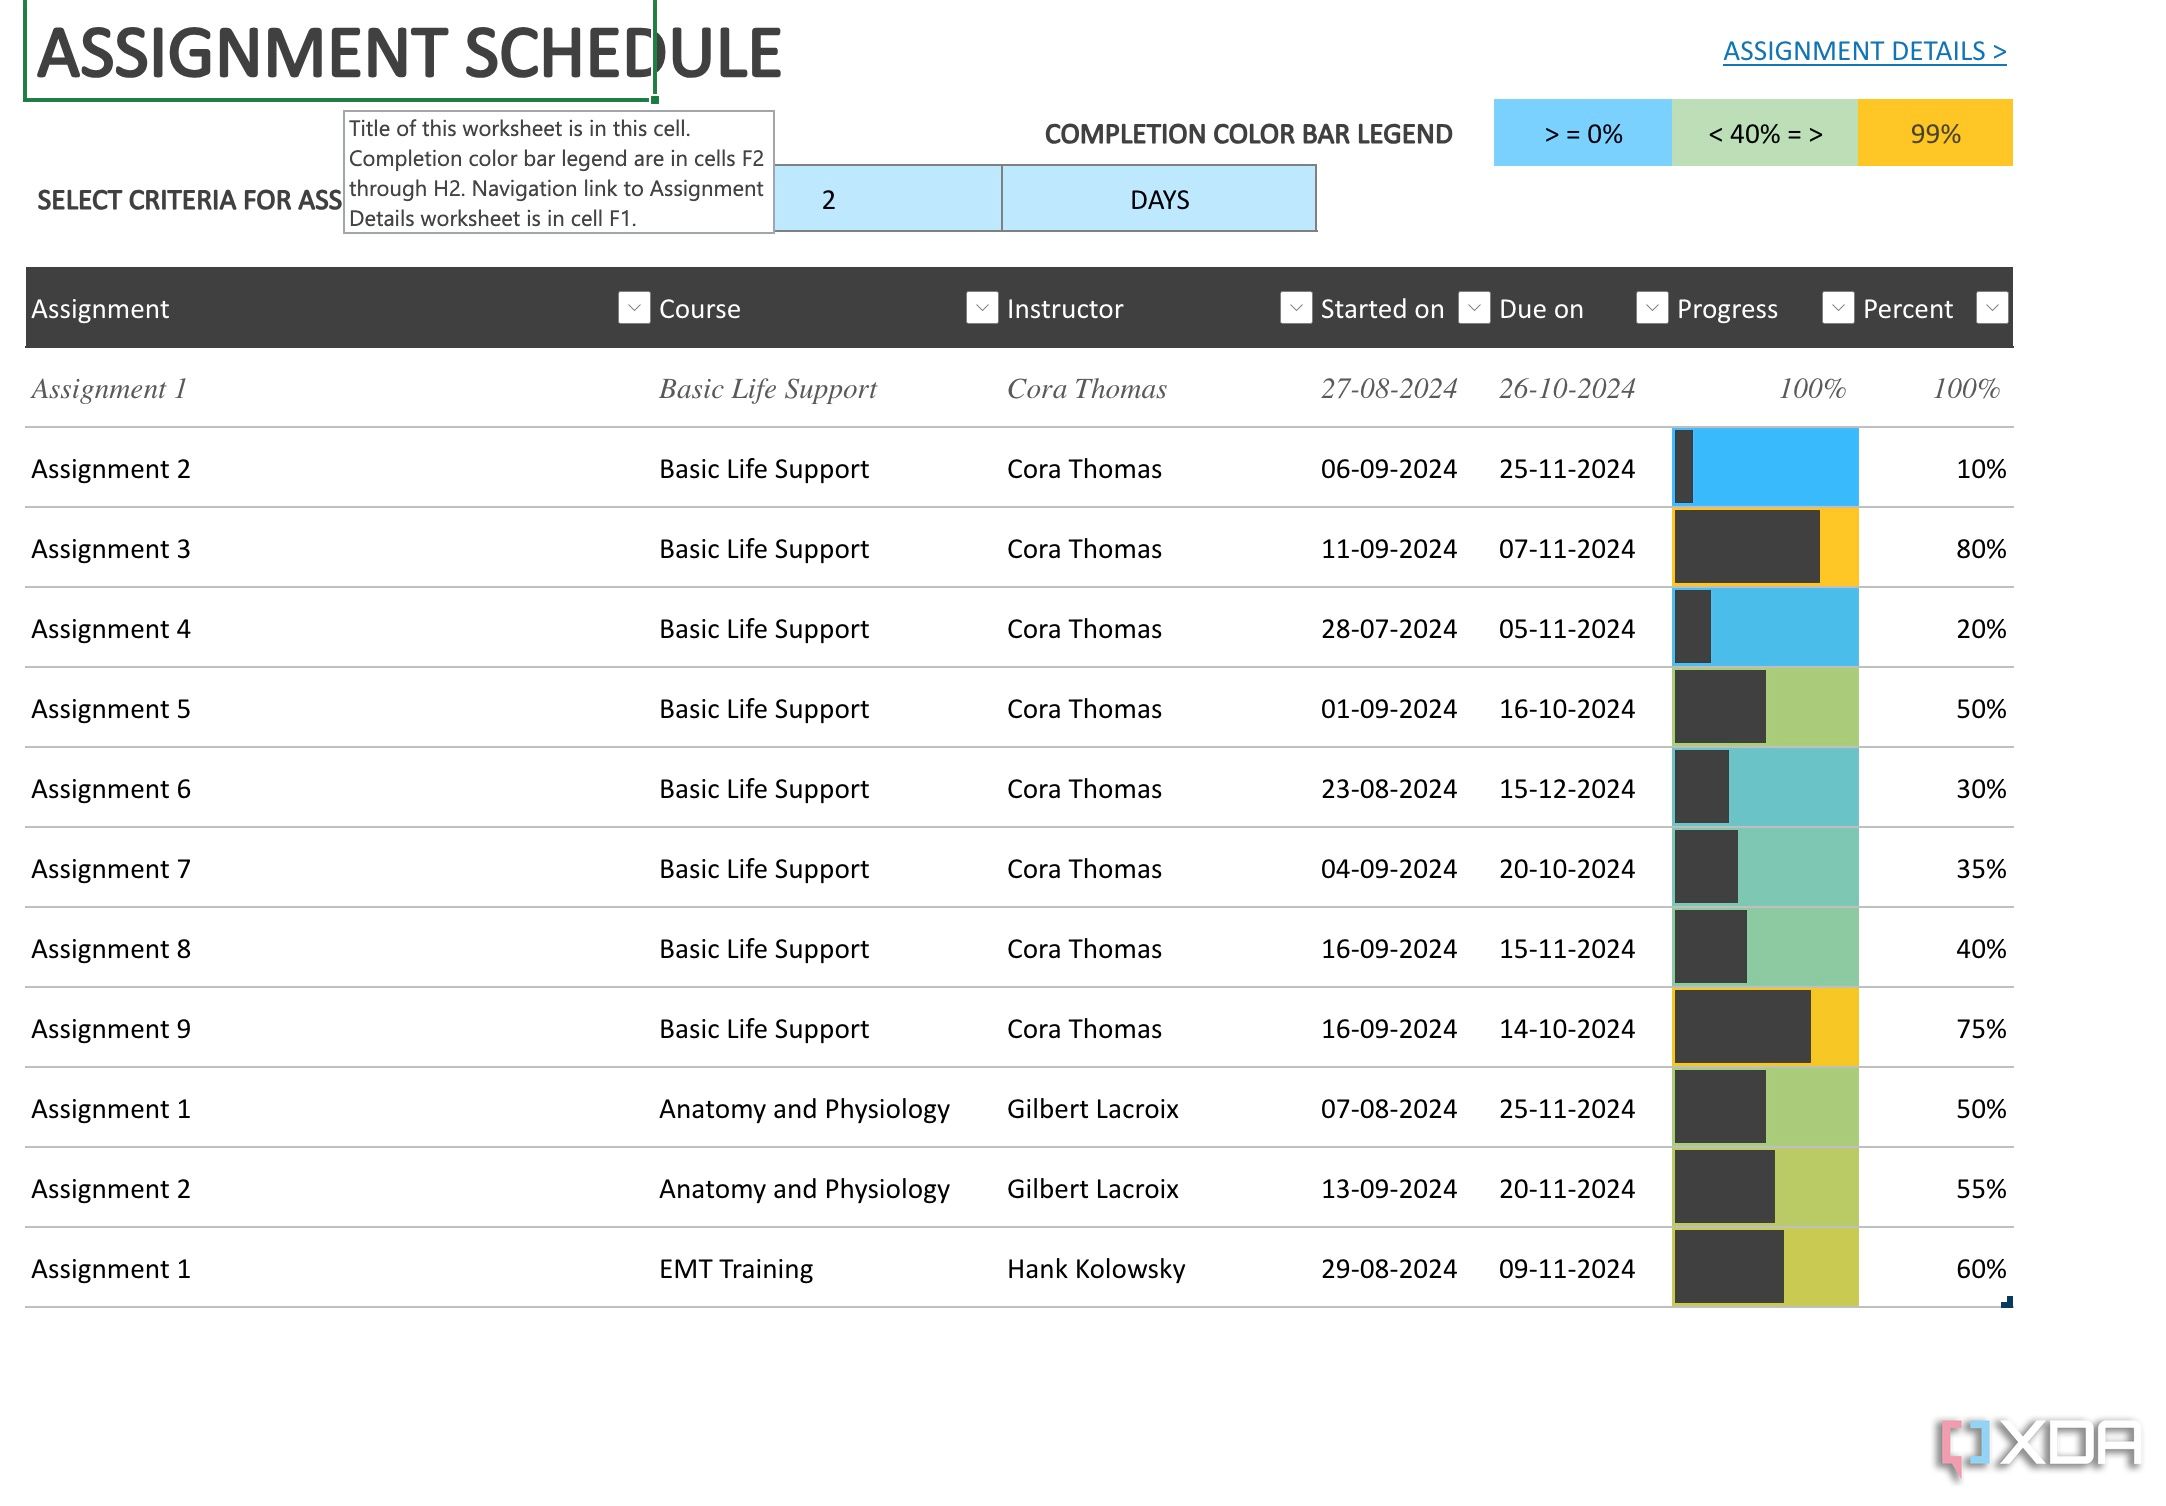Viewport: 2166px width, 1506px height.
Task: Click the 80% progress bar for Assignment 3
Action: (1765, 547)
